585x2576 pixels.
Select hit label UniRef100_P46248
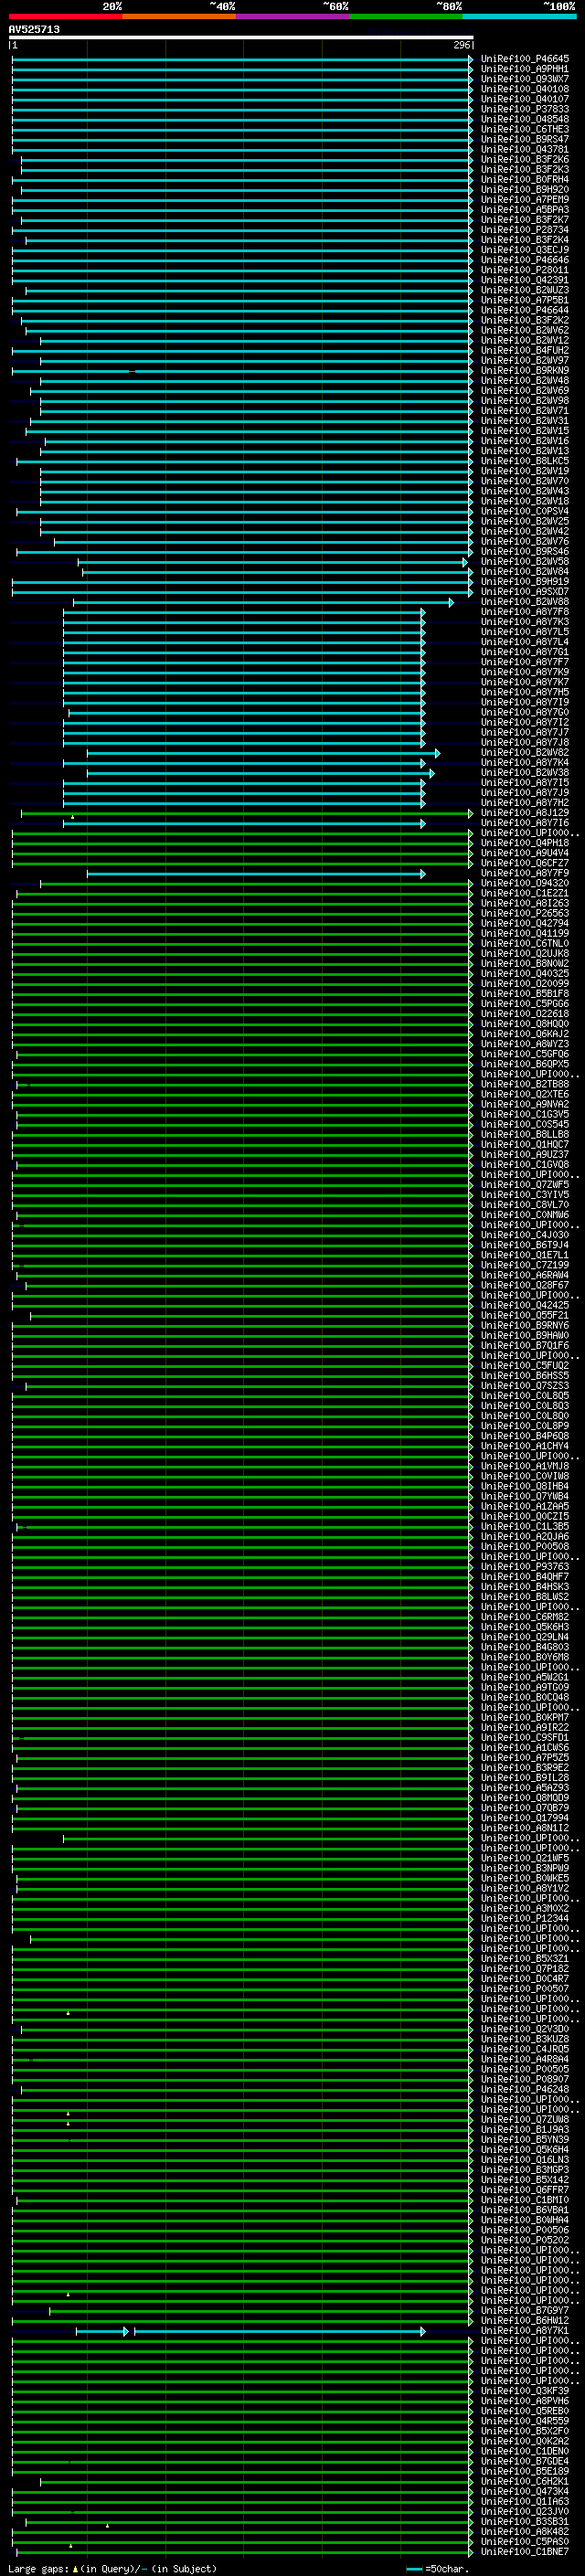(x=525, y=2089)
